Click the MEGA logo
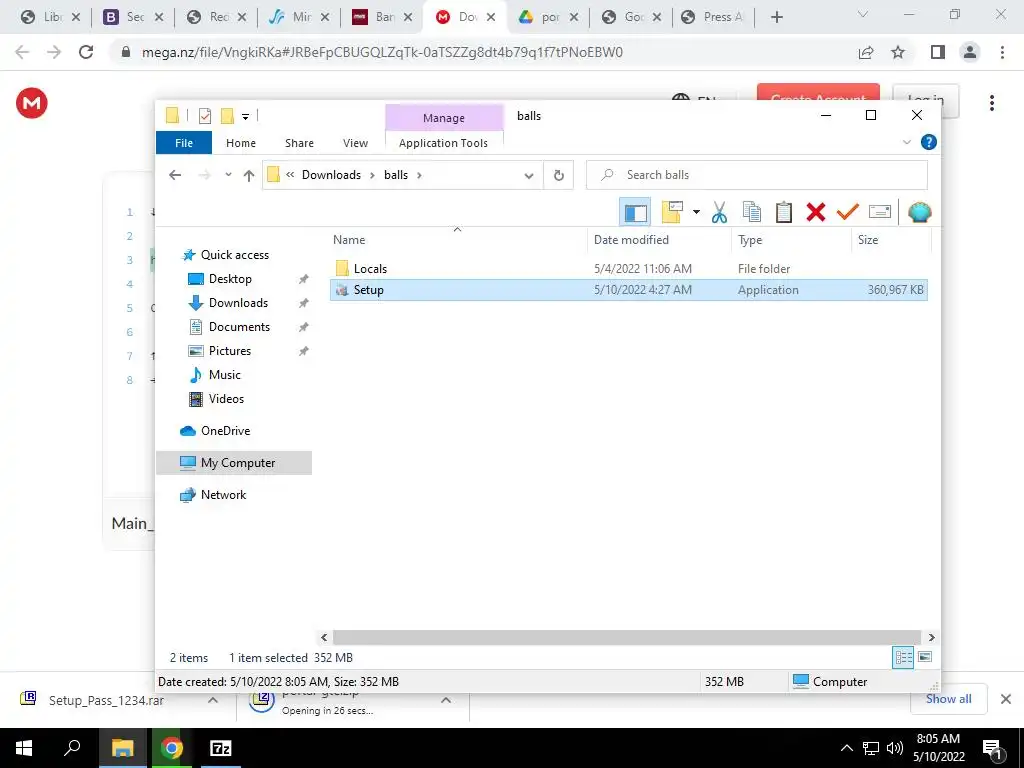Screen dimensions: 1024x768 click(x=31, y=103)
